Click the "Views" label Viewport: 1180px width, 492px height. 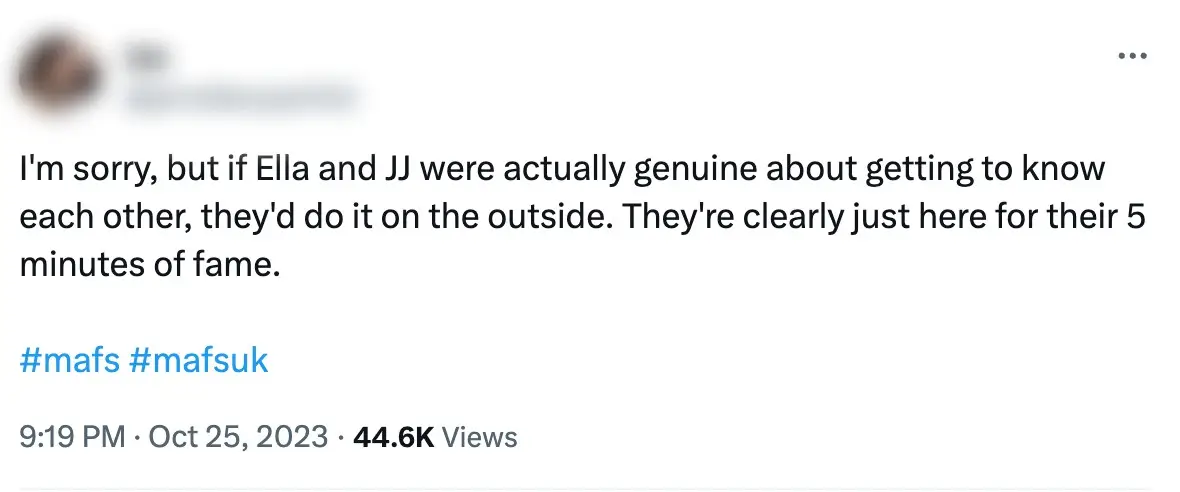[x=479, y=437]
